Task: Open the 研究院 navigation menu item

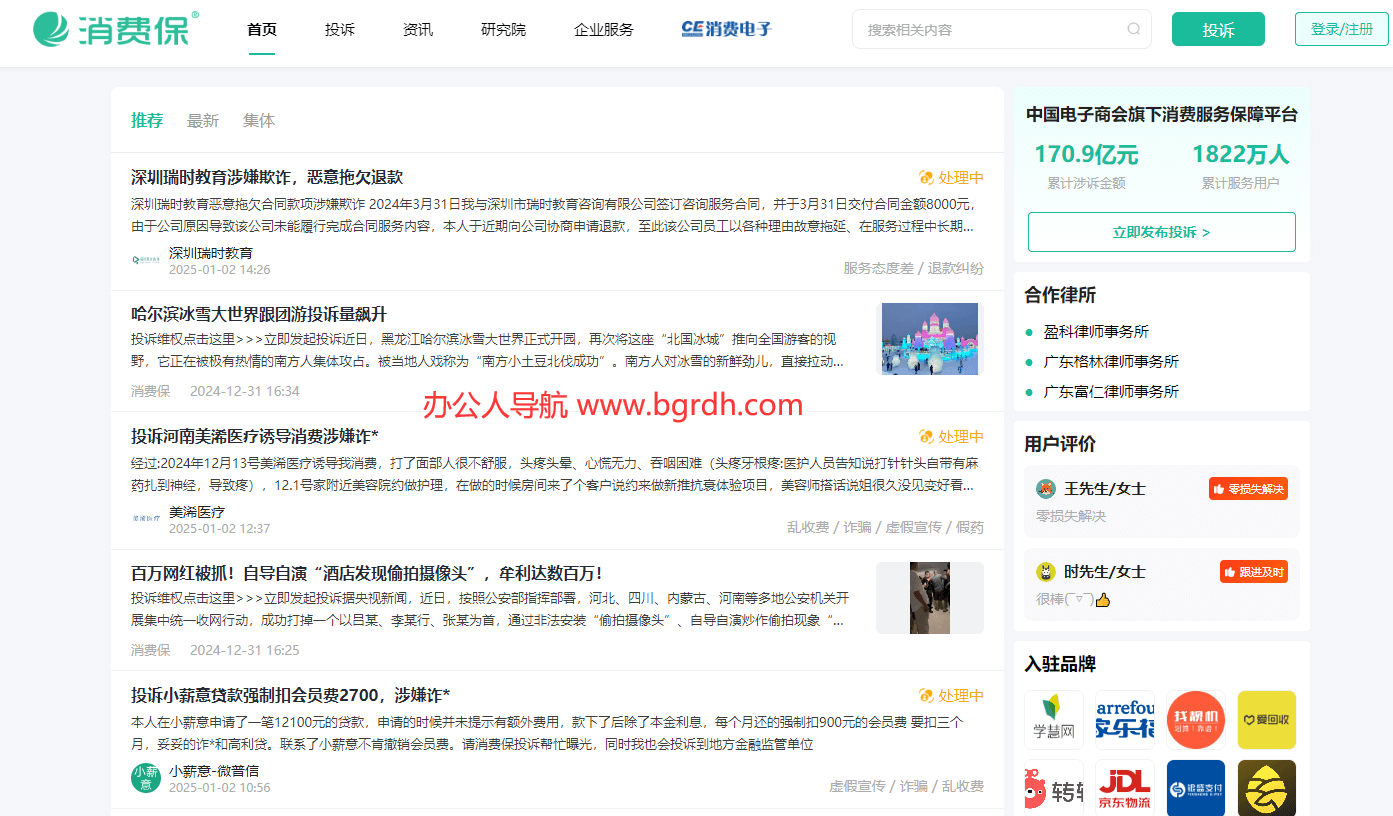Action: [x=503, y=29]
